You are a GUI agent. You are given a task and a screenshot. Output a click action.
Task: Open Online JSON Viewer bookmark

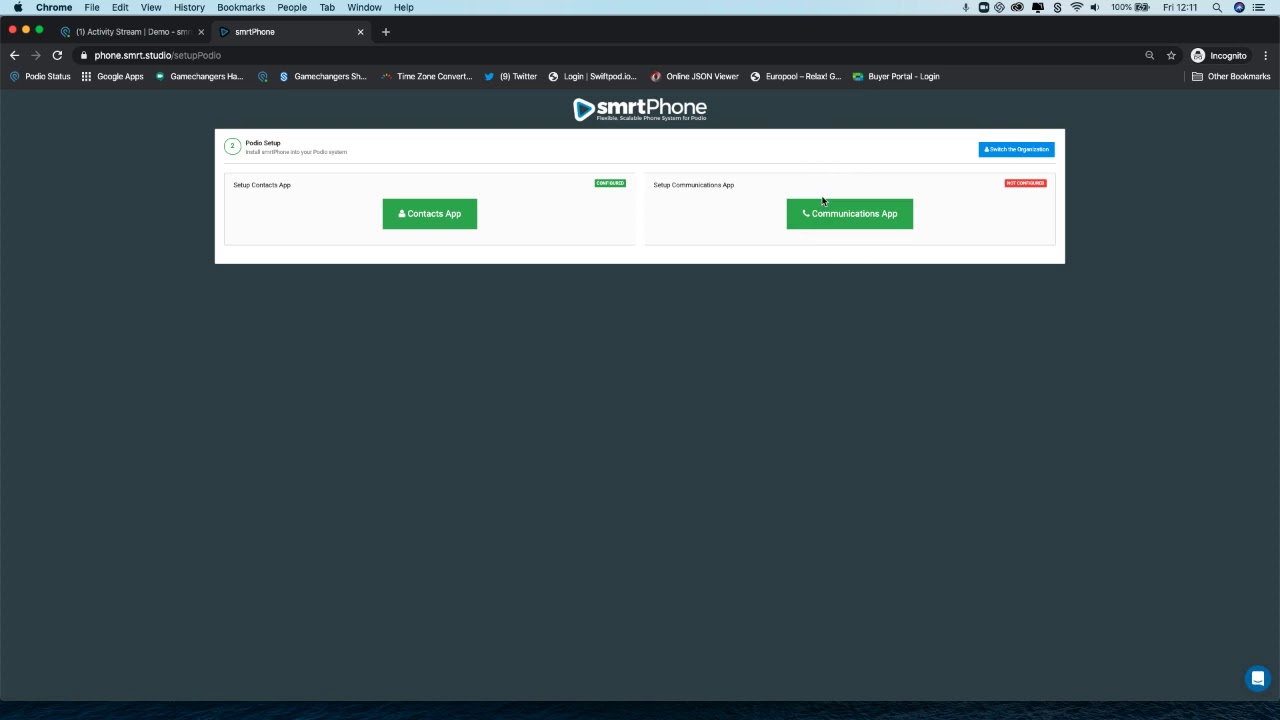pyautogui.click(x=694, y=76)
